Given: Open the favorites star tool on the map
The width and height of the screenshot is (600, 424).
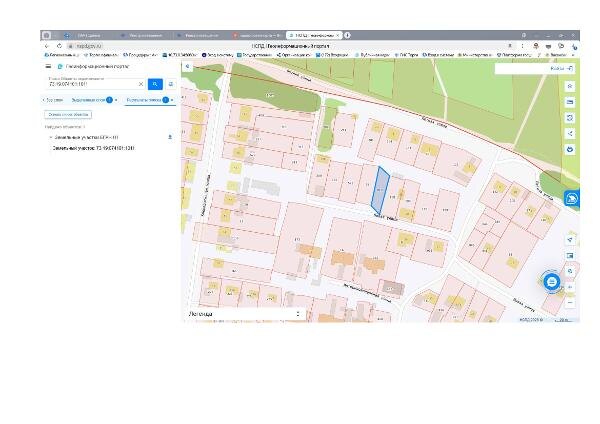Looking at the screenshot, I should (570, 86).
